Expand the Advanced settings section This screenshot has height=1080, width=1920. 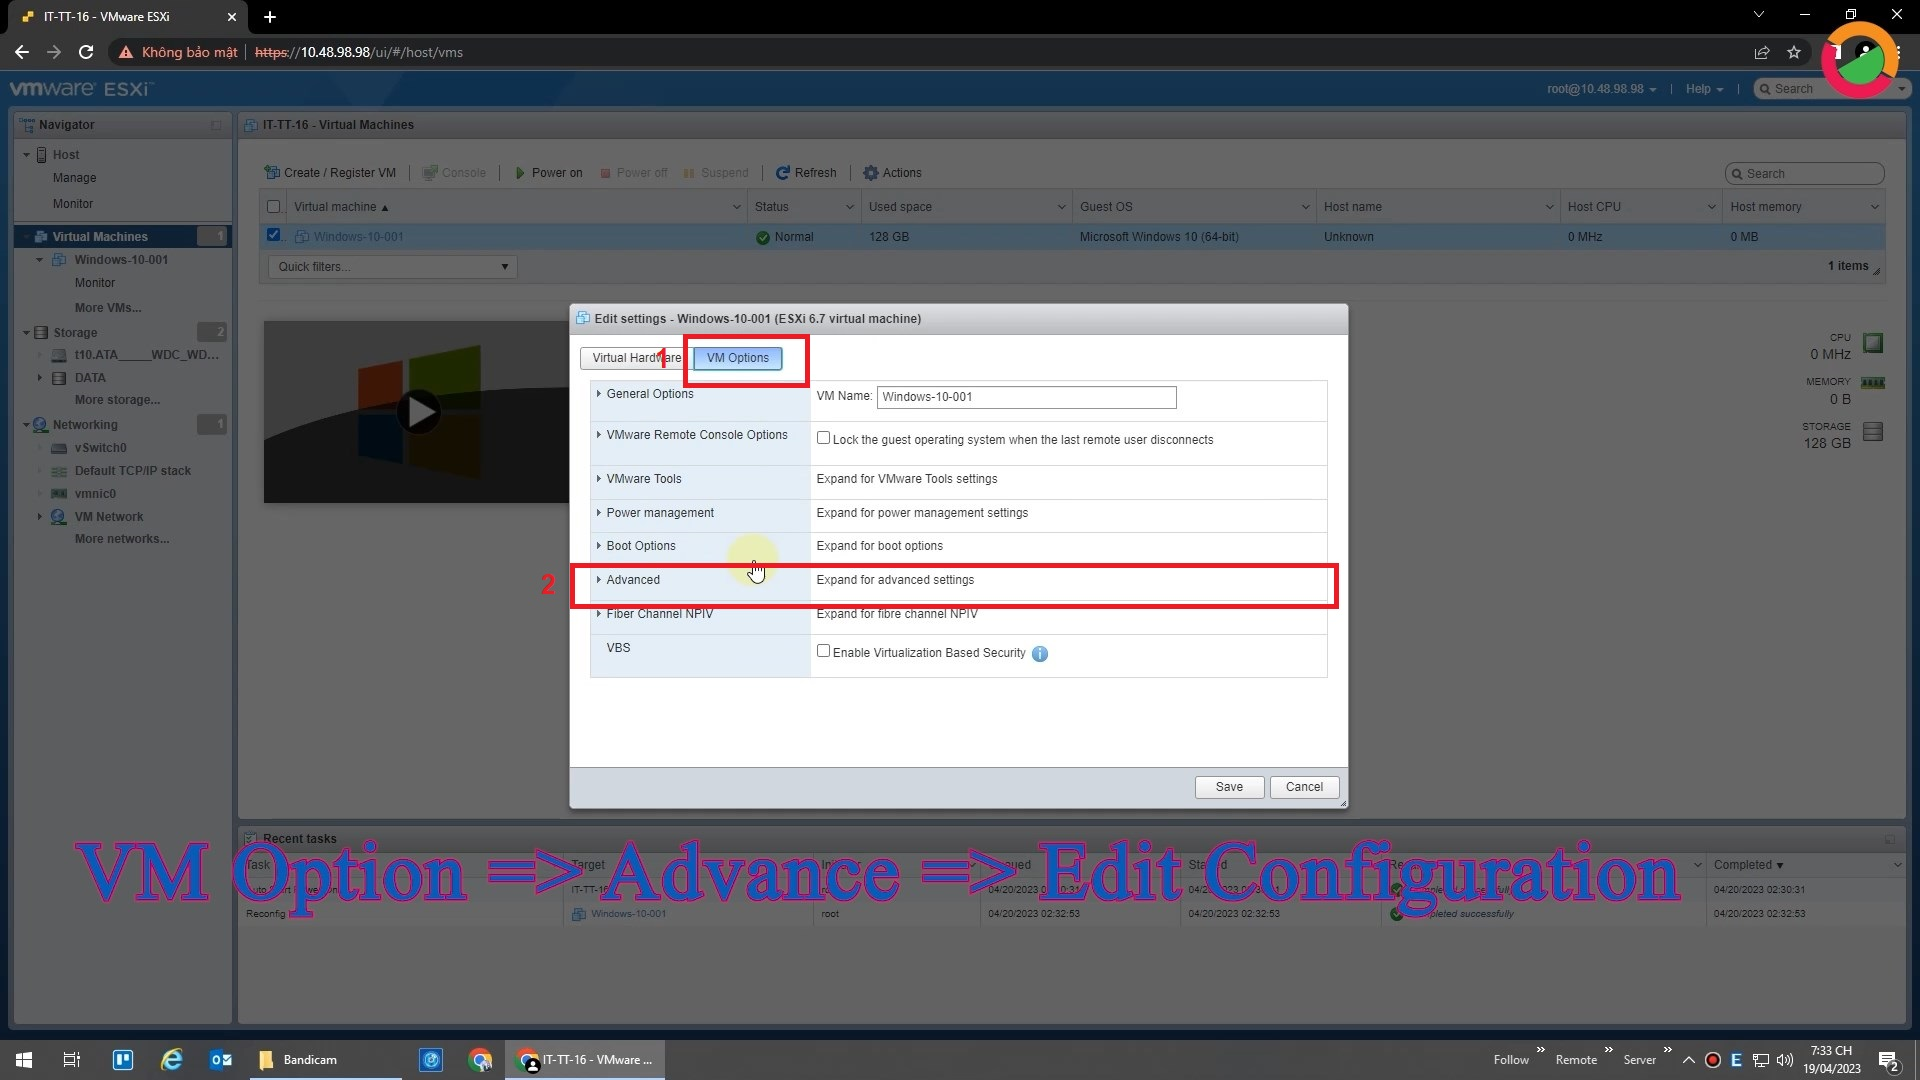(x=632, y=580)
